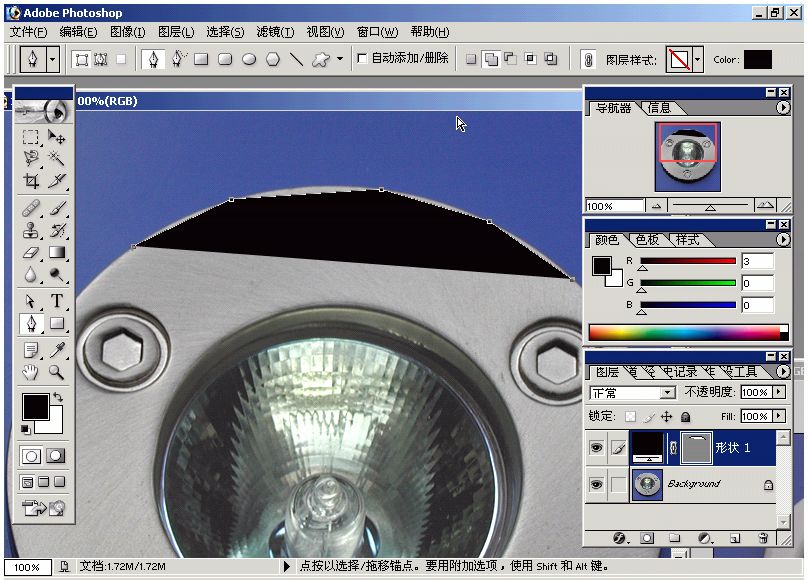Viewport: 808px width, 580px height.
Task: Select the Type tool
Action: click(x=56, y=301)
